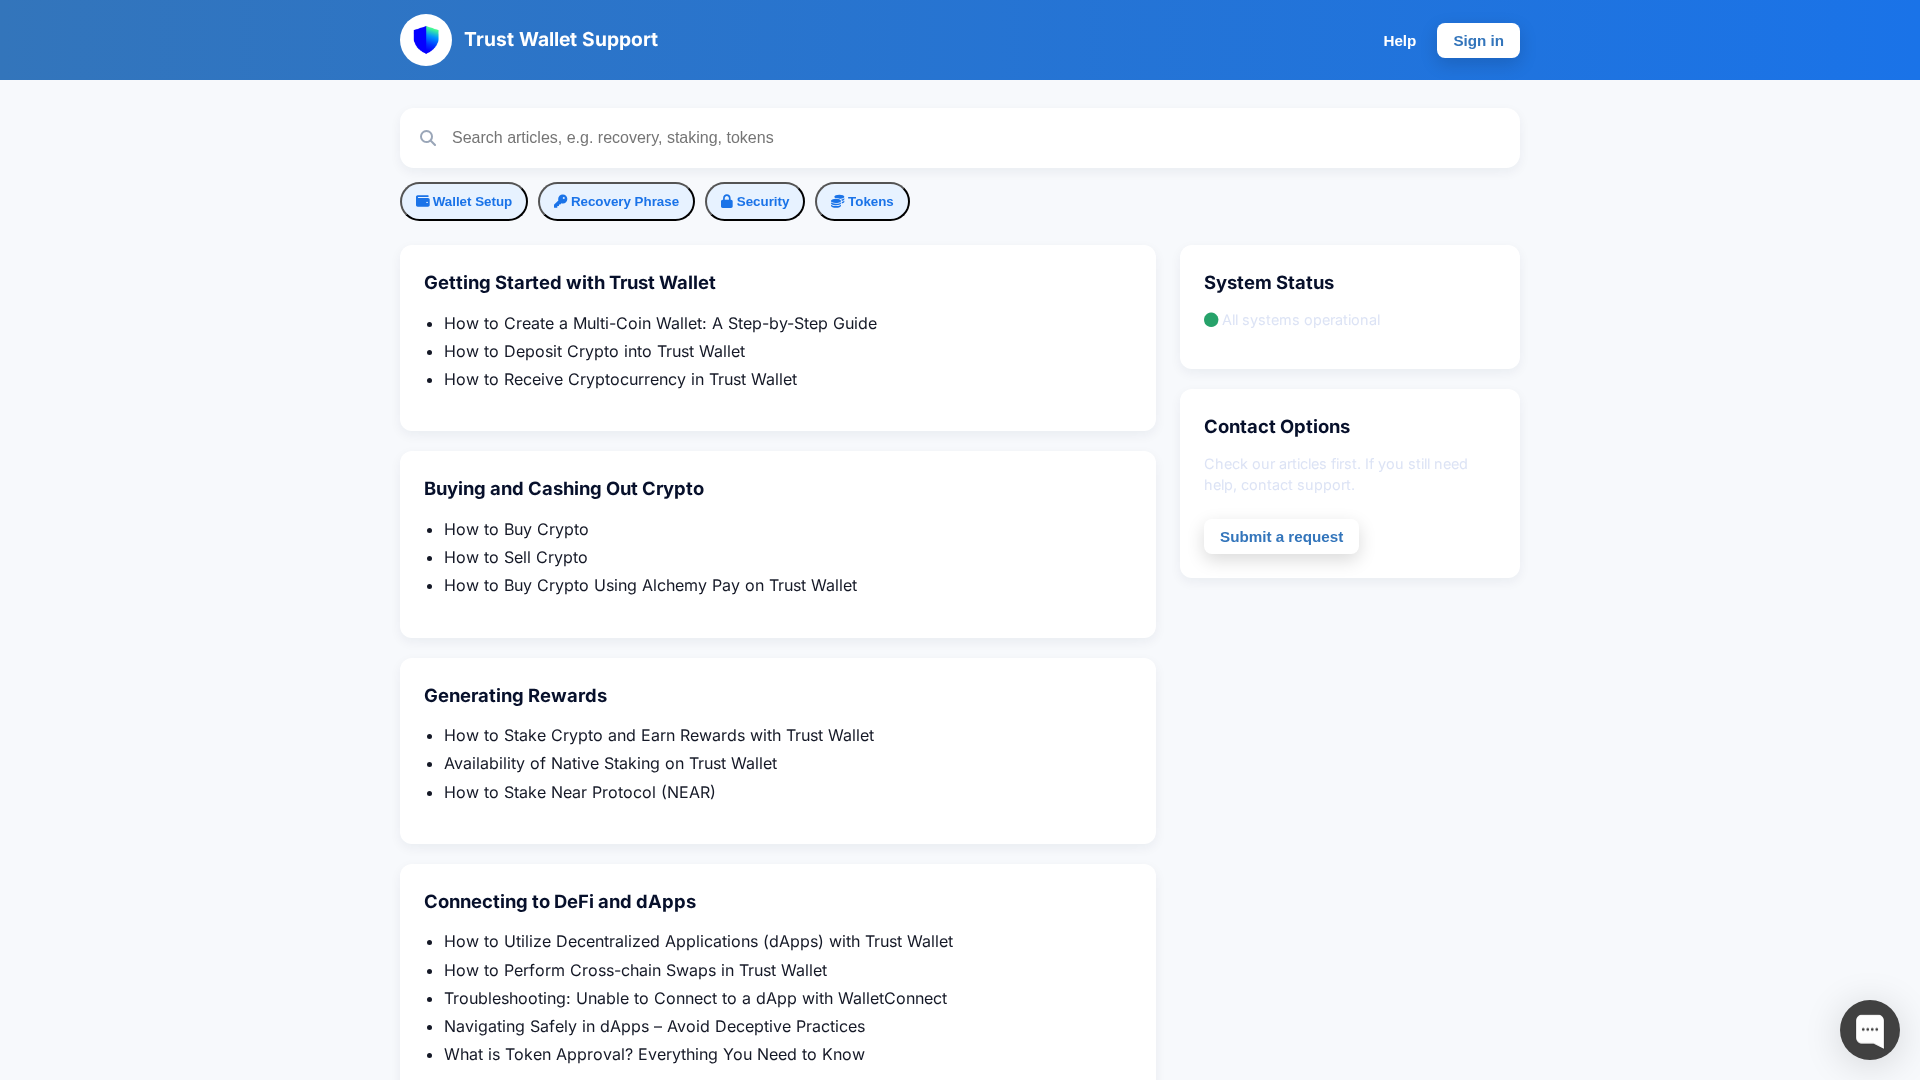Select the Tokens category chip
The image size is (1920, 1080).
(862, 202)
